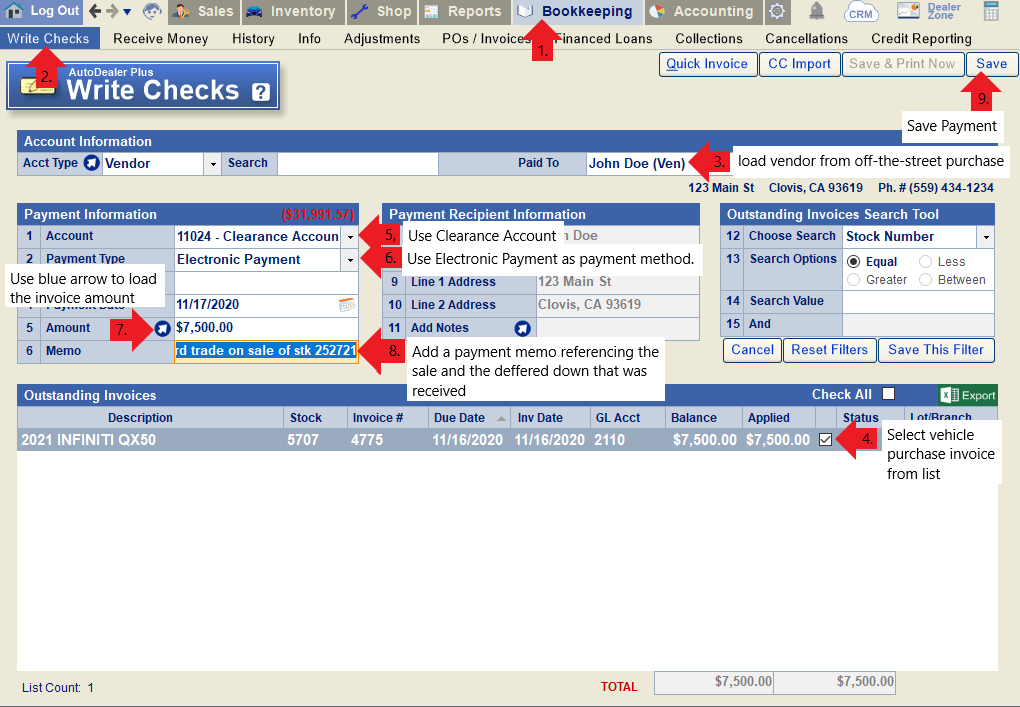The height and width of the screenshot is (707, 1020).
Task: Open the Inventory tab
Action: point(291,12)
